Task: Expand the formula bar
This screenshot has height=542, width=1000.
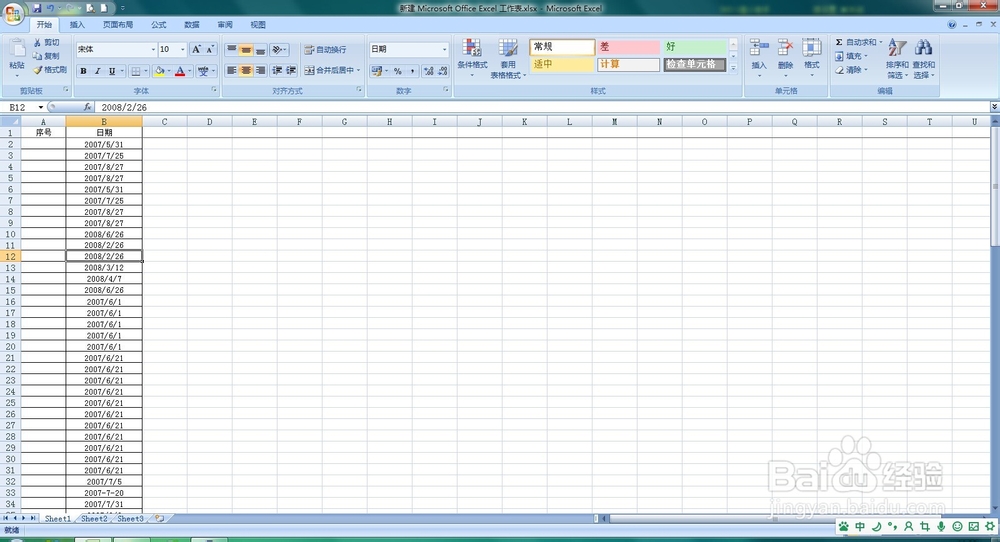Action: click(994, 106)
